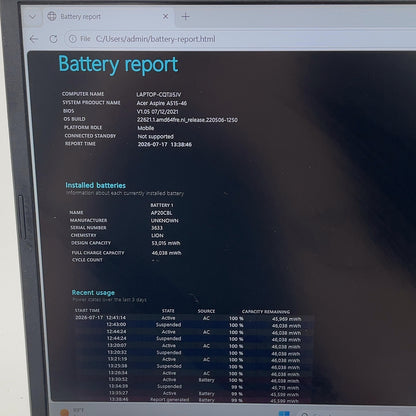Select the "OS BUILD" label
The width and height of the screenshot is (416, 416).
74,119
